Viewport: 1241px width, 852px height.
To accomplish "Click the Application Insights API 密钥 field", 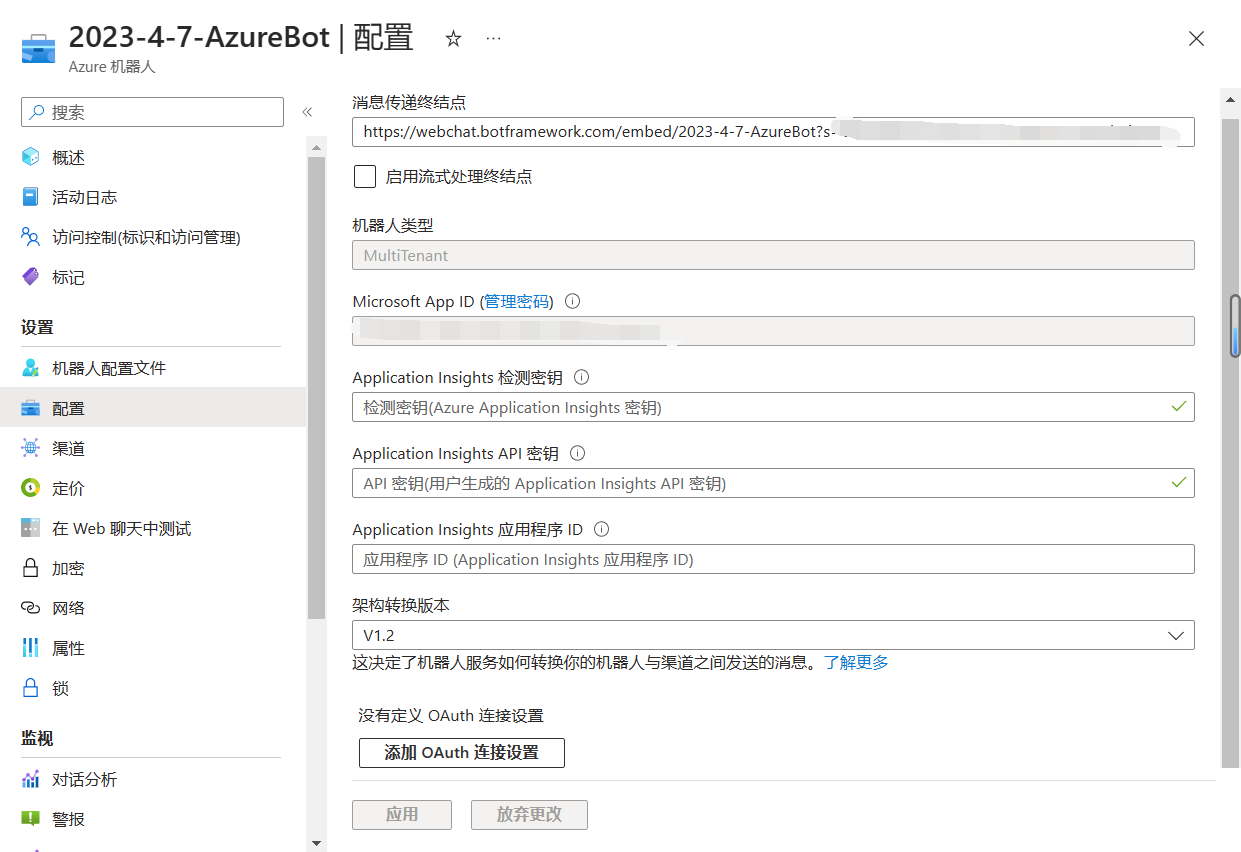I will tap(773, 483).
